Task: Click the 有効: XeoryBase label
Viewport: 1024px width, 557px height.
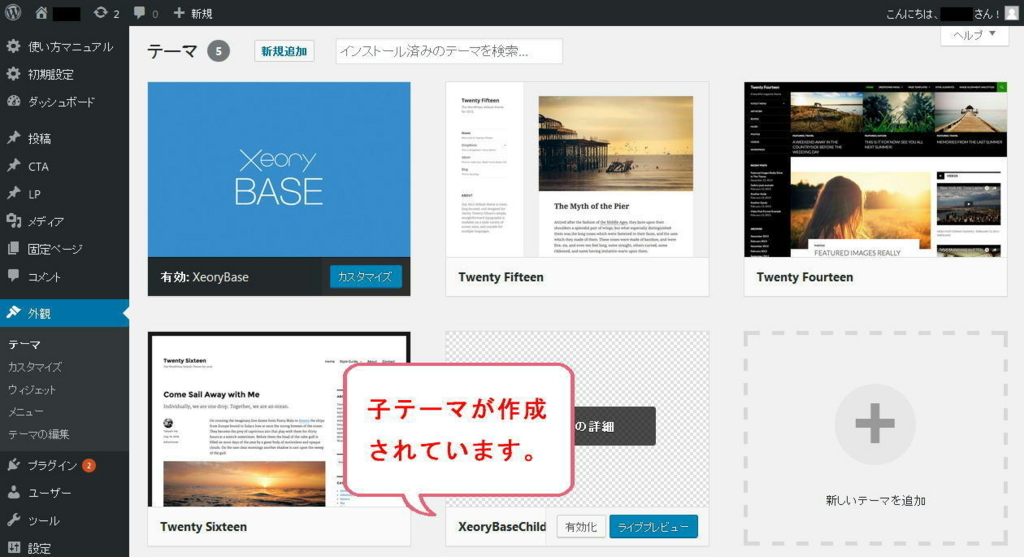Action: tap(204, 277)
